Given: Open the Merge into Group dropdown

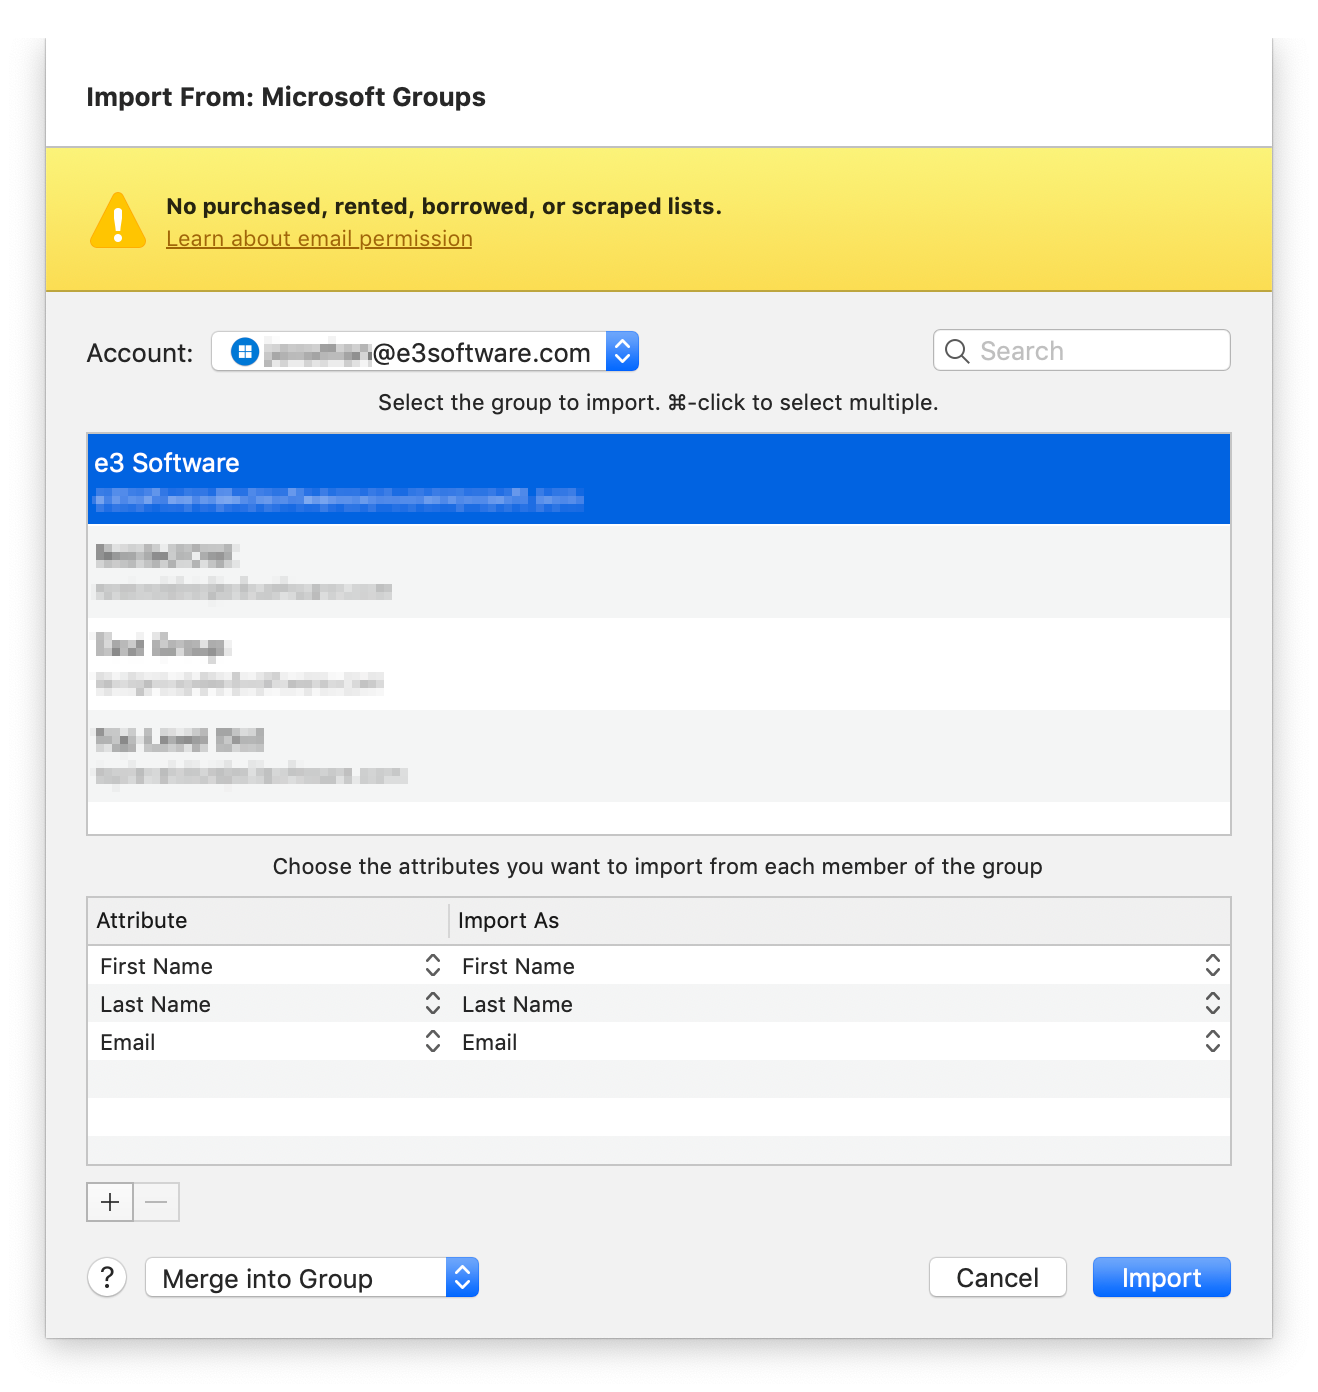Looking at the screenshot, I should click(312, 1278).
